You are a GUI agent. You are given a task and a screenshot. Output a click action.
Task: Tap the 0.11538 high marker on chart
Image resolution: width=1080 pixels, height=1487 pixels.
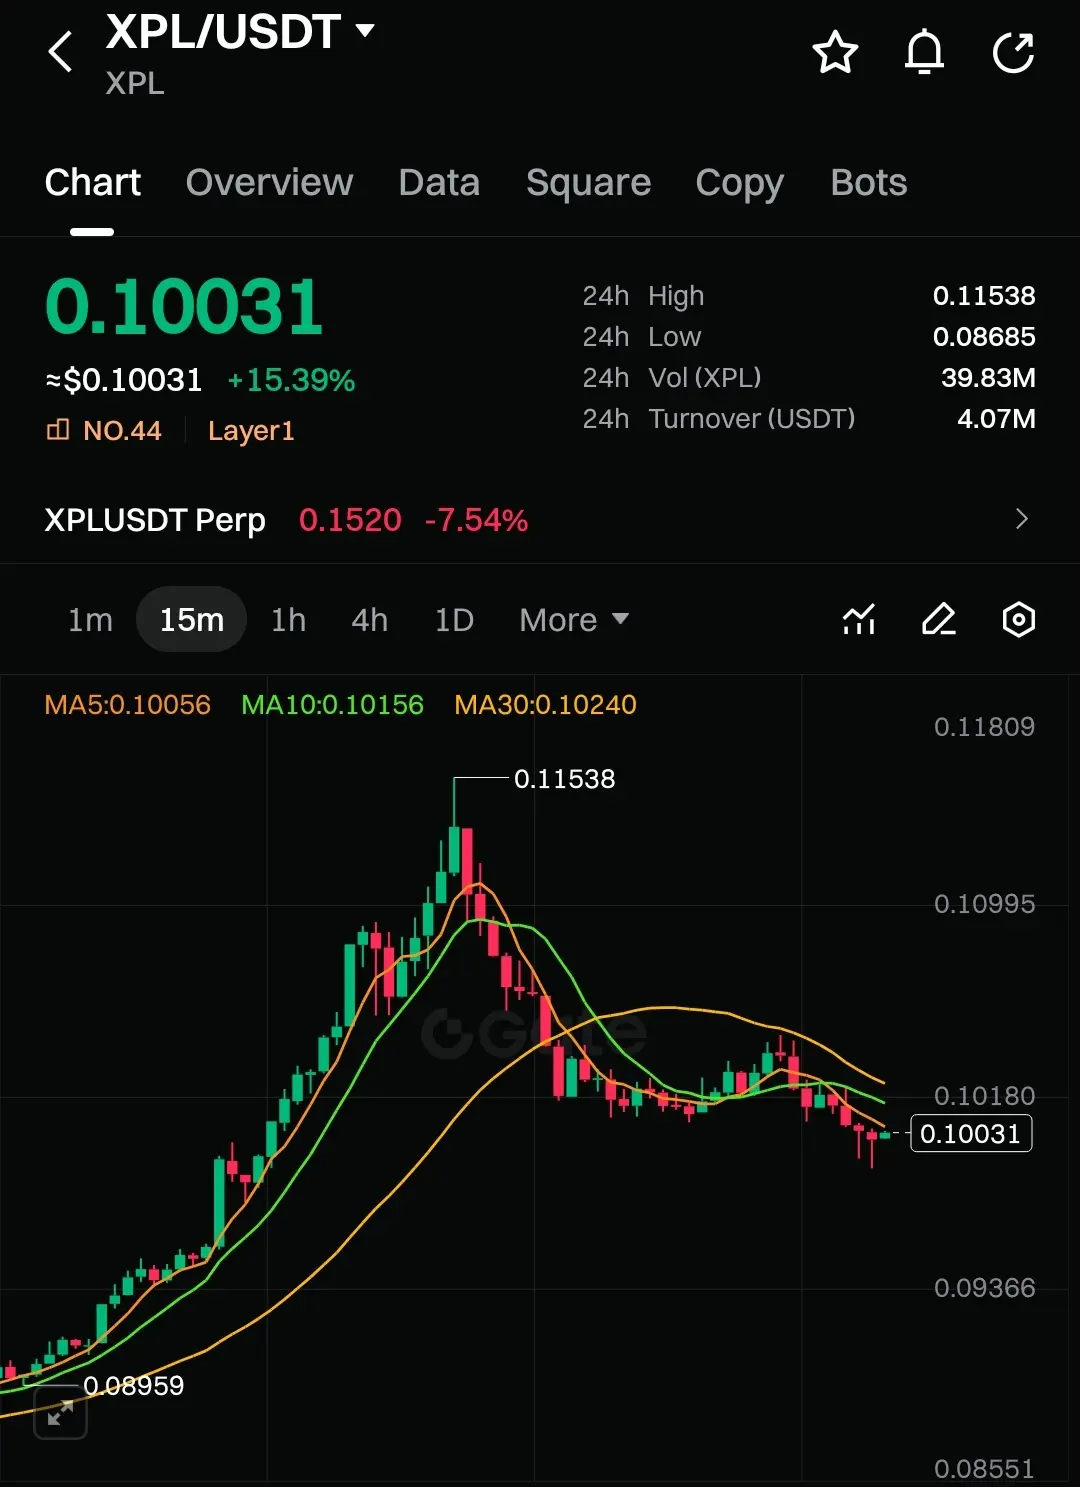click(564, 779)
